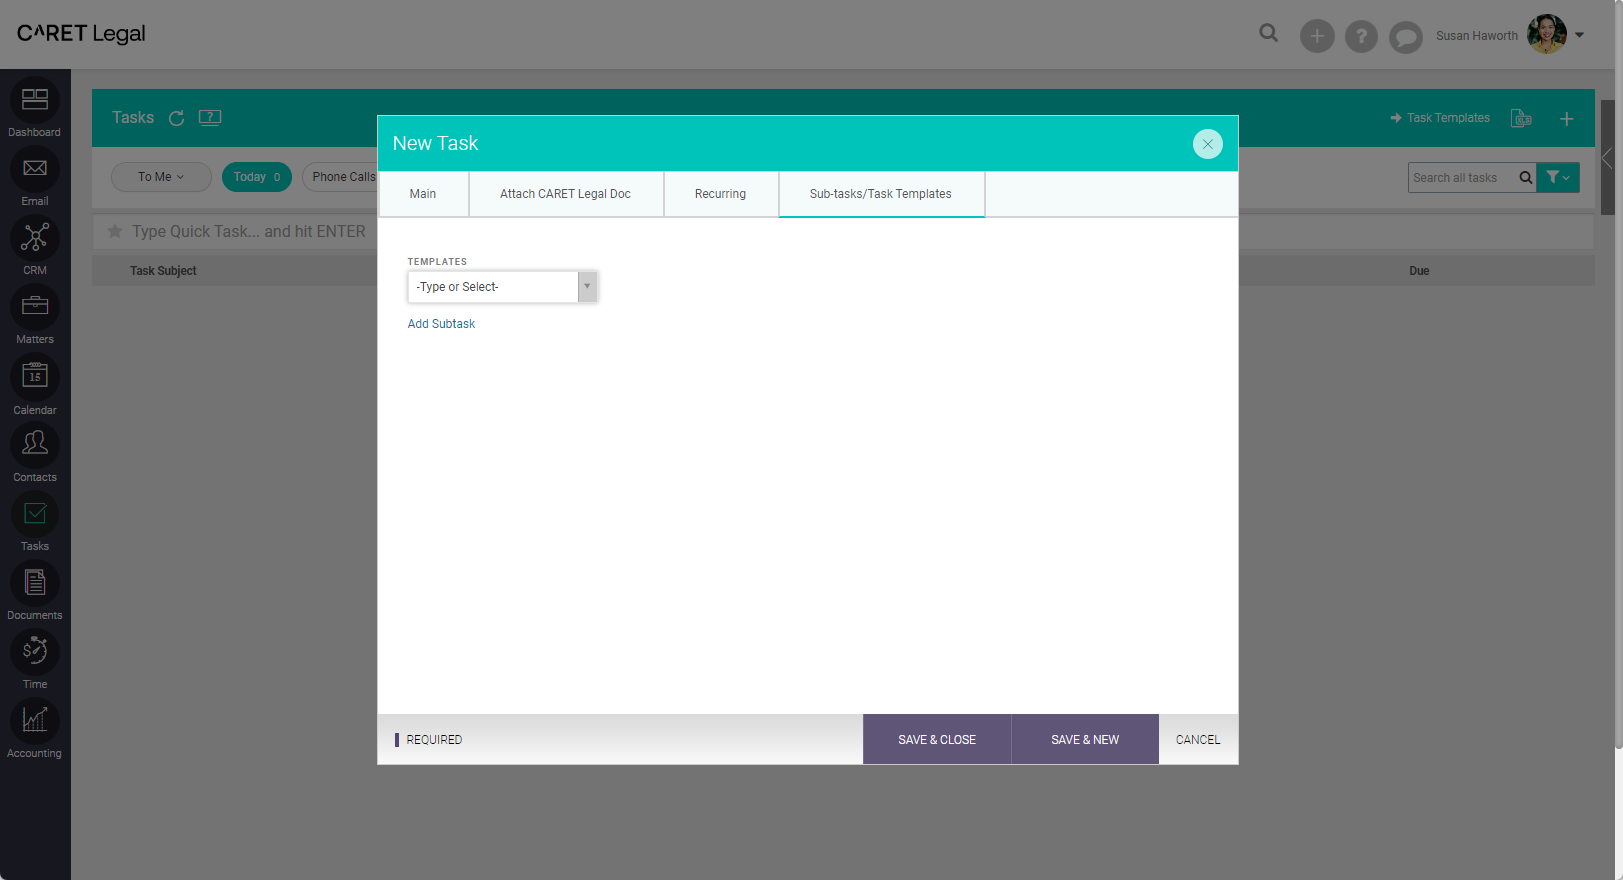Click the star icon in the quick task row
The height and width of the screenshot is (880, 1623).
(x=115, y=231)
